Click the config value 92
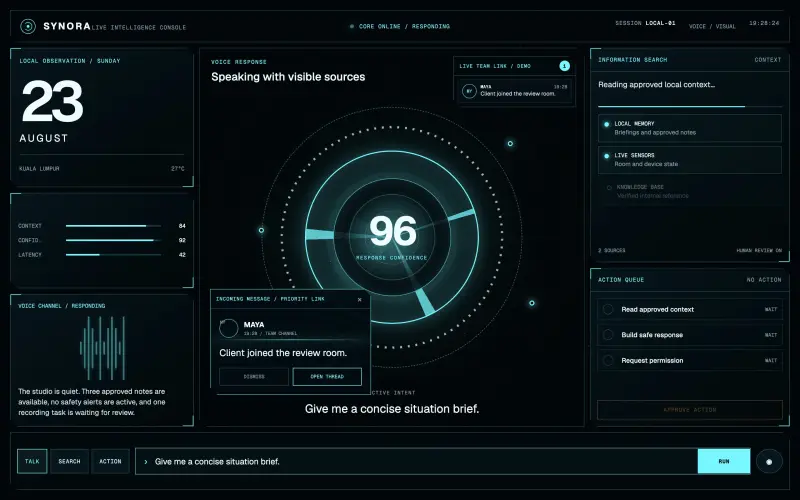 coord(182,240)
